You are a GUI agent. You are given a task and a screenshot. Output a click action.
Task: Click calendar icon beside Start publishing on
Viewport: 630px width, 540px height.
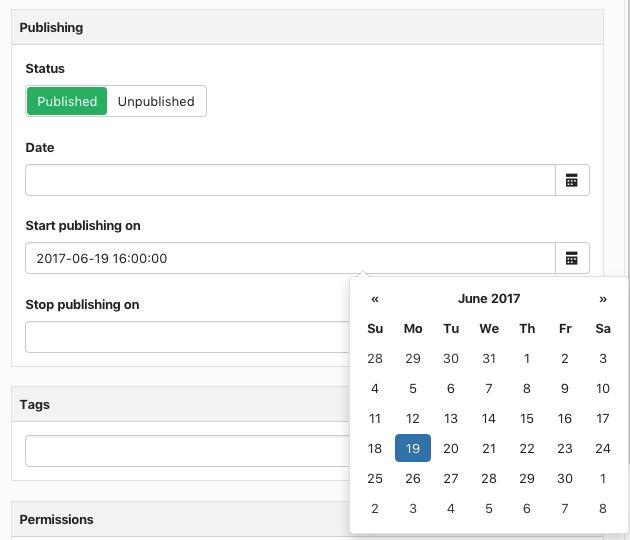pos(572,258)
